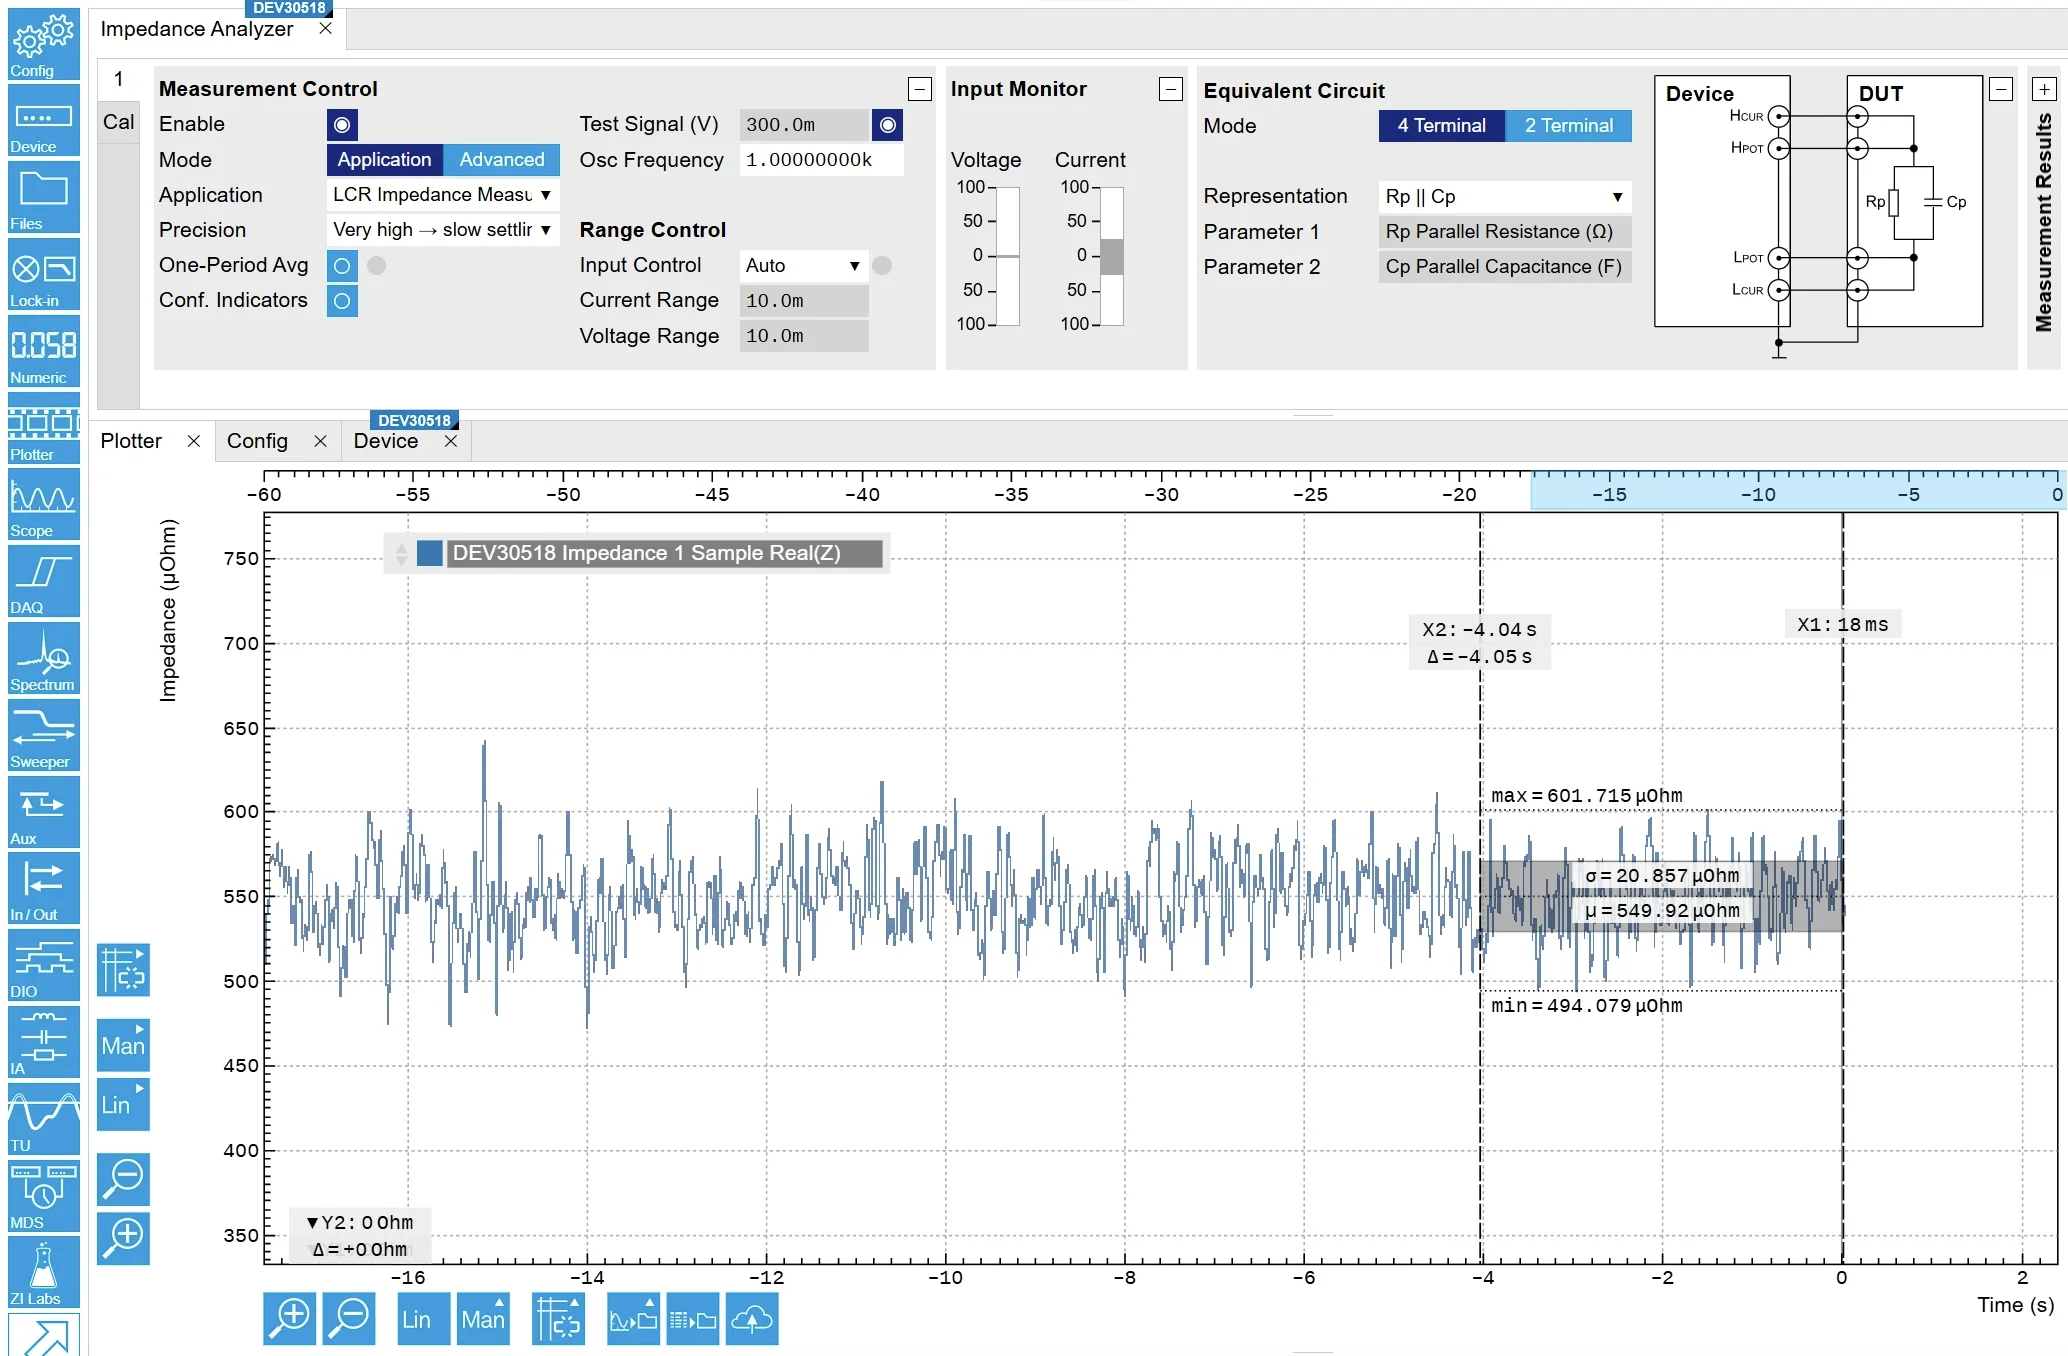2068x1356 pixels.
Task: Toggle the Test Signal enable button
Action: pyautogui.click(x=887, y=125)
